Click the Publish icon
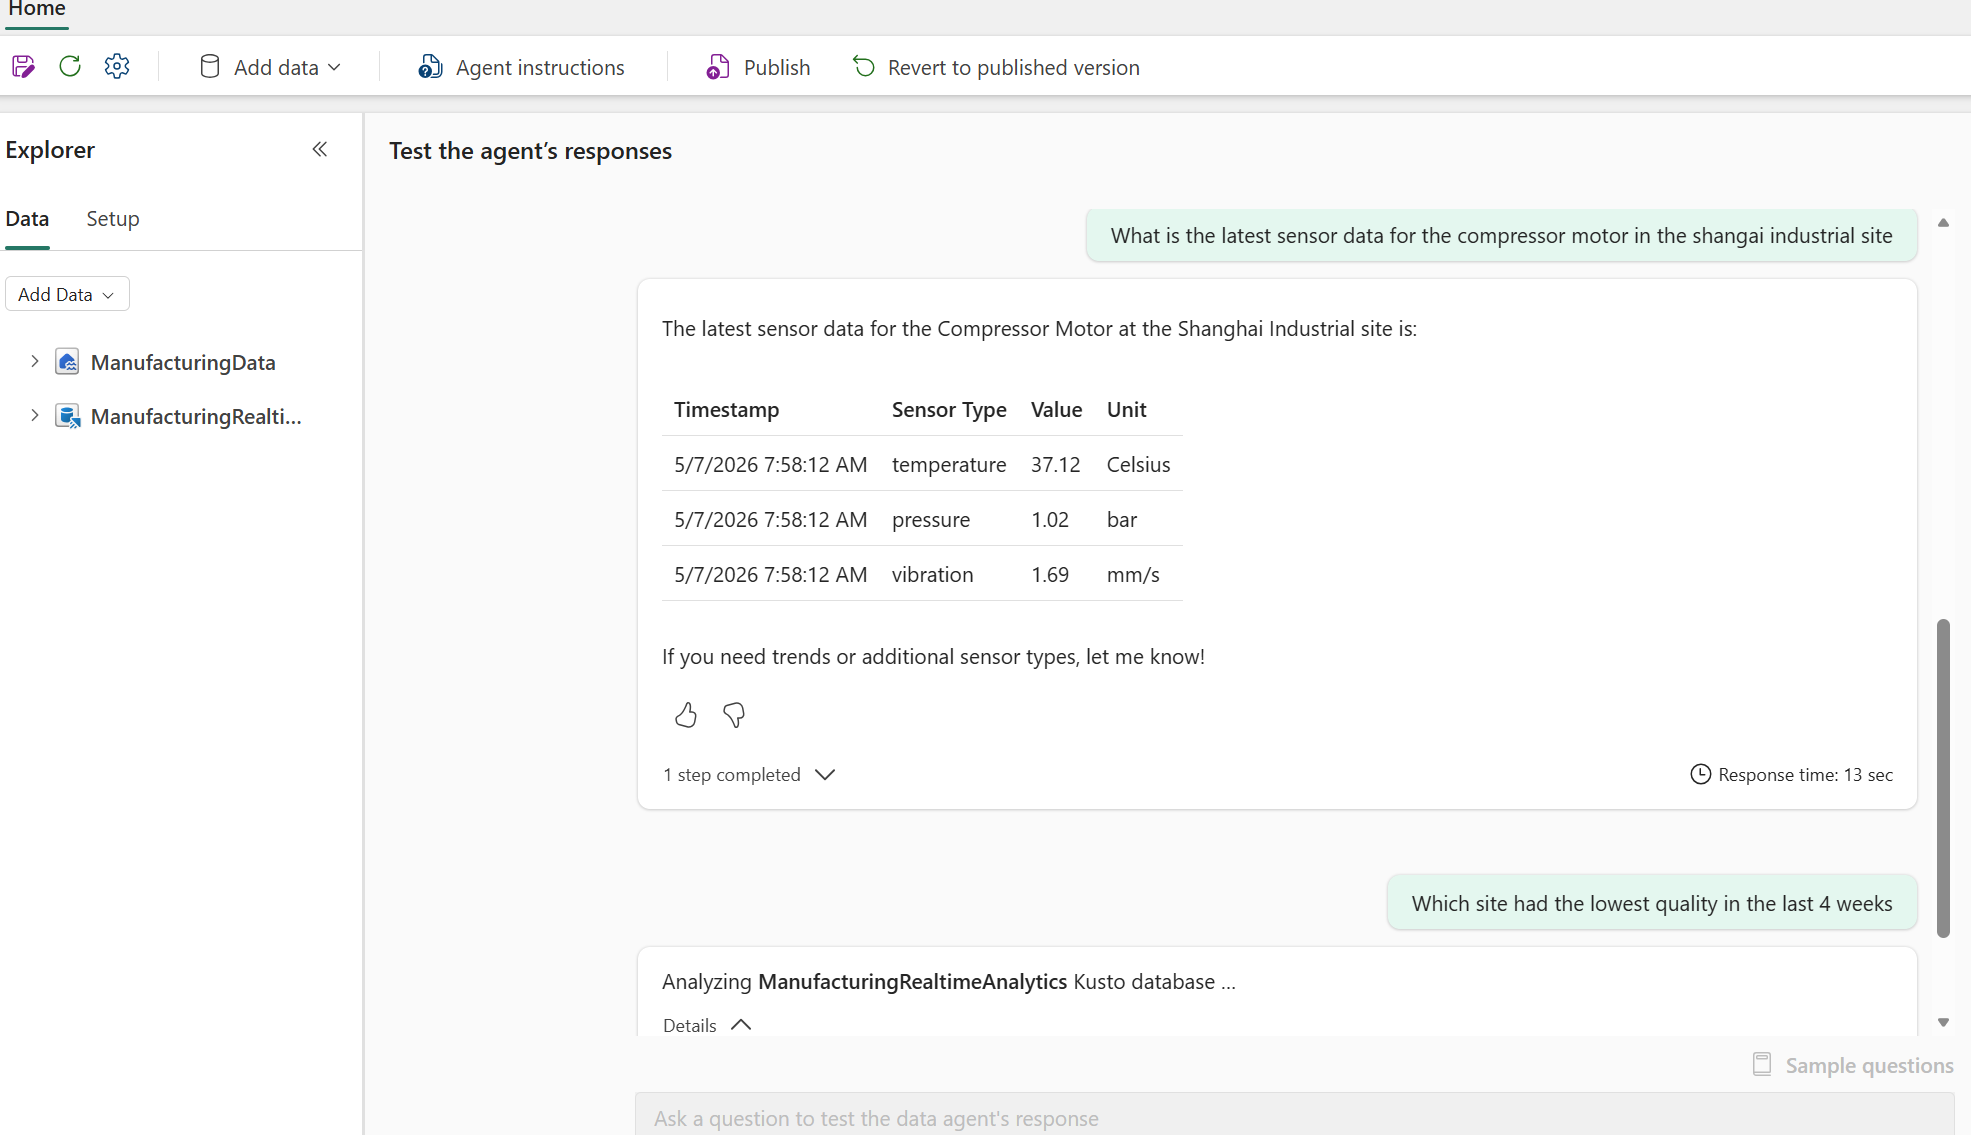The image size is (1971, 1135). [x=717, y=67]
